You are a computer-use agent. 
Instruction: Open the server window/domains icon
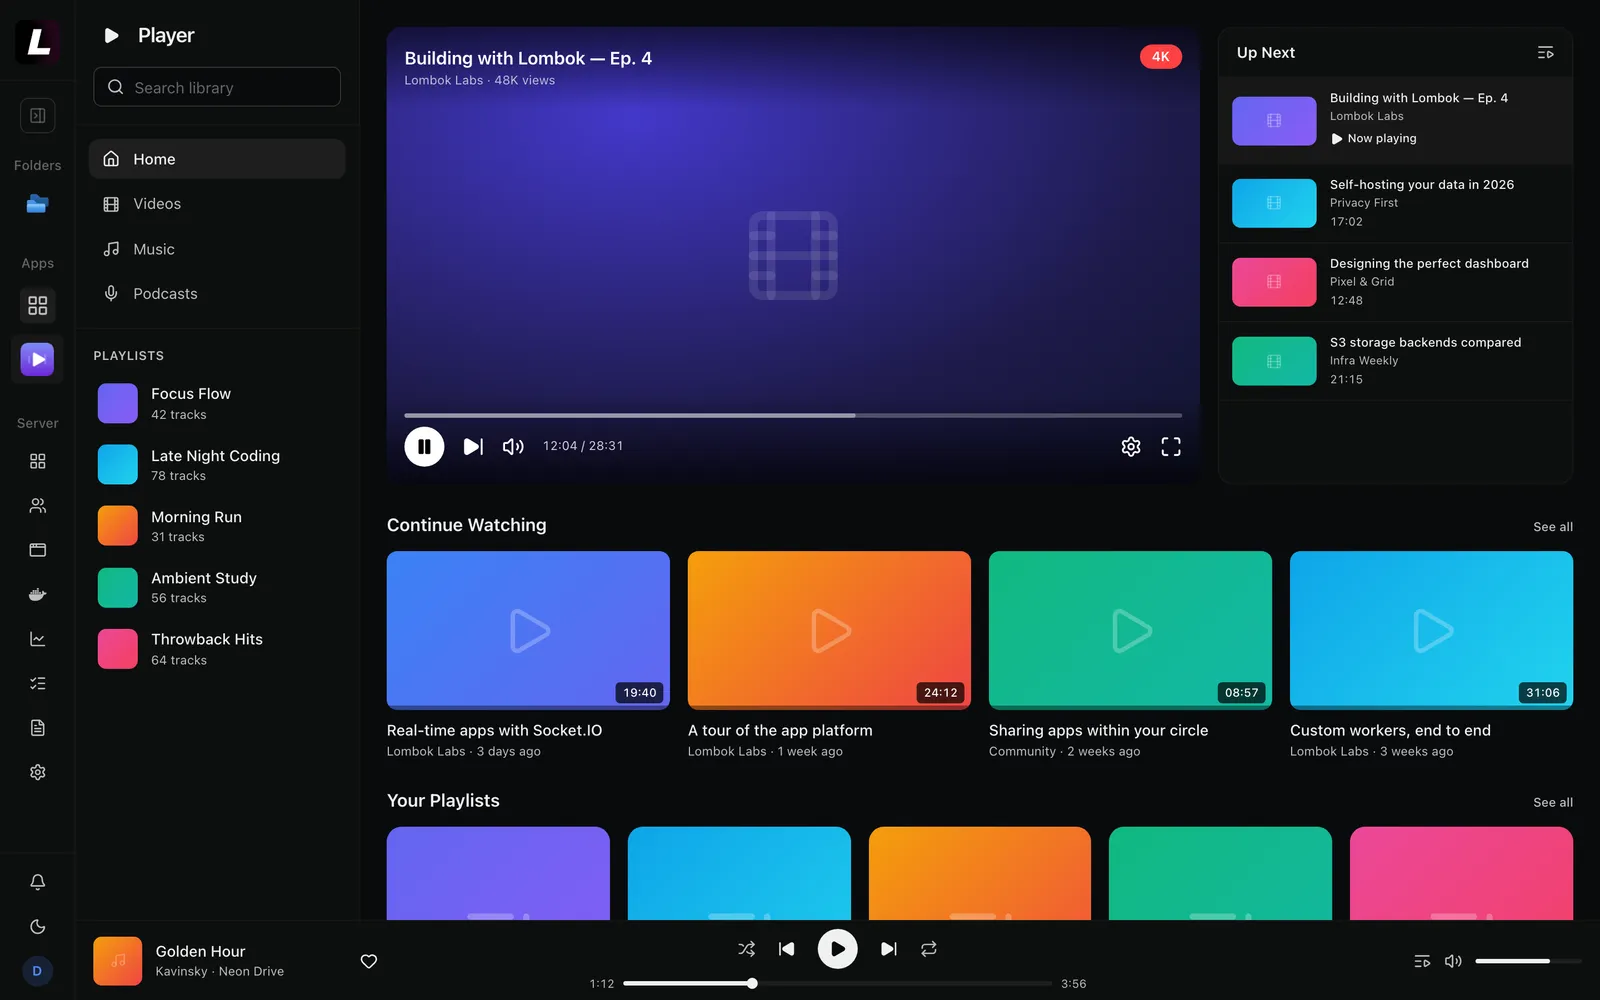click(x=37, y=550)
